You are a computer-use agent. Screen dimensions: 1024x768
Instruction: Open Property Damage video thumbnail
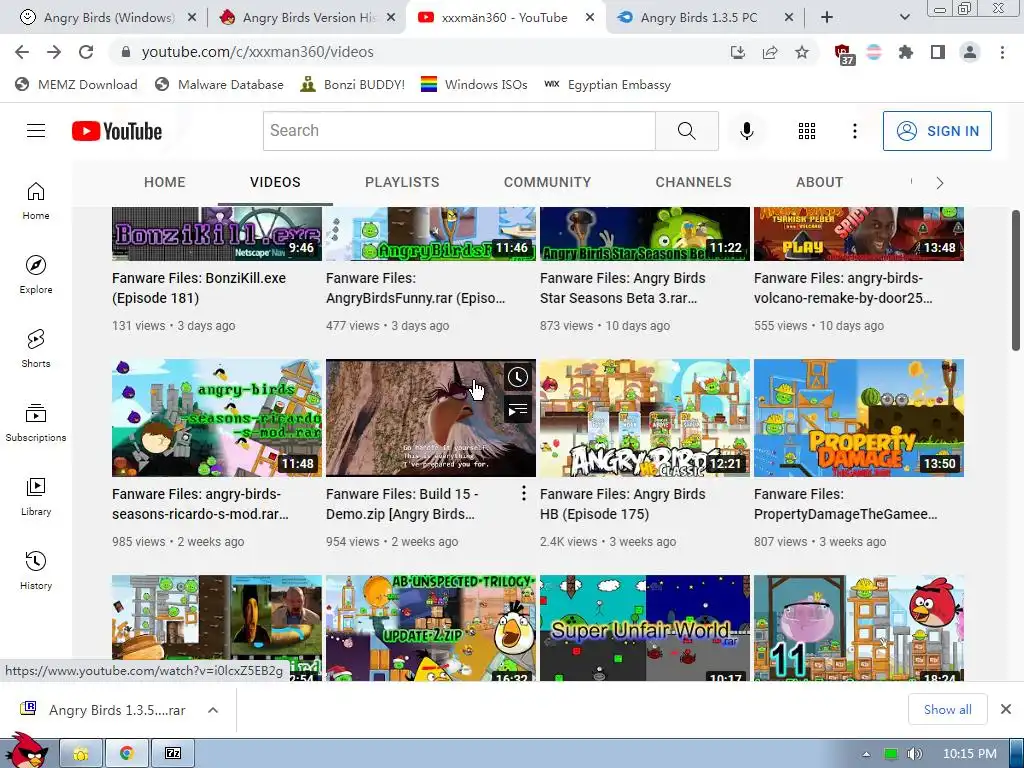point(859,418)
